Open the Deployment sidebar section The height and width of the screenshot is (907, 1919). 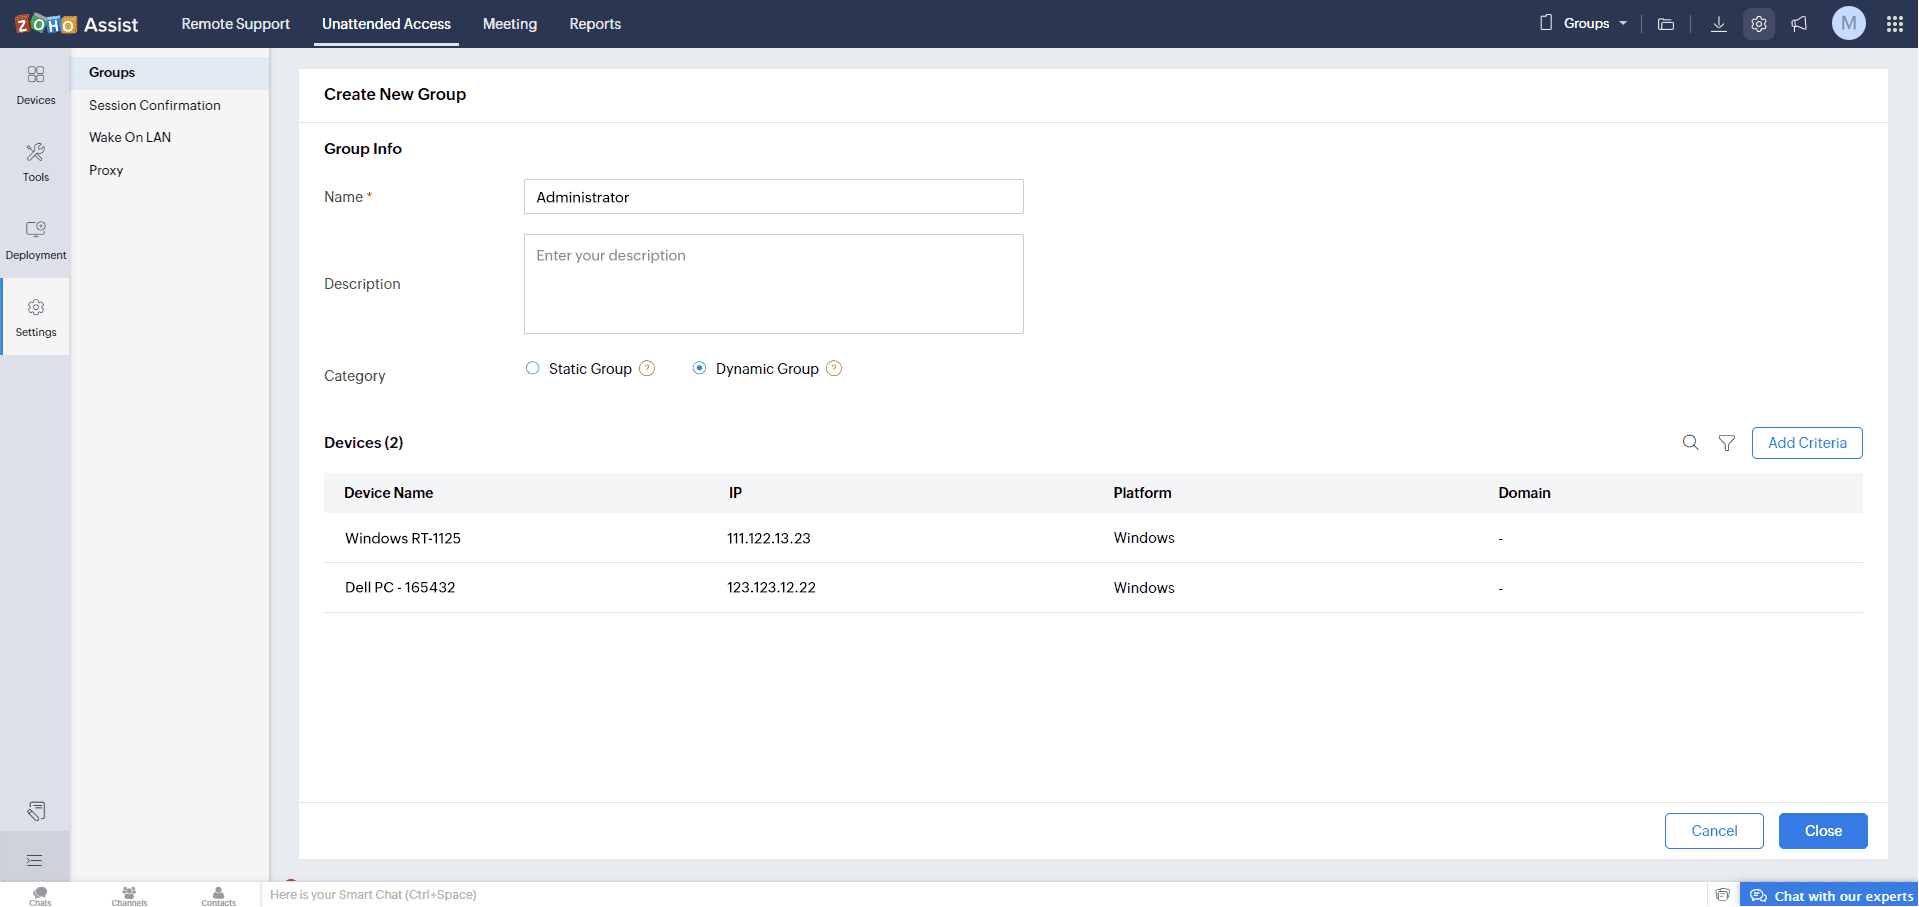pyautogui.click(x=36, y=240)
